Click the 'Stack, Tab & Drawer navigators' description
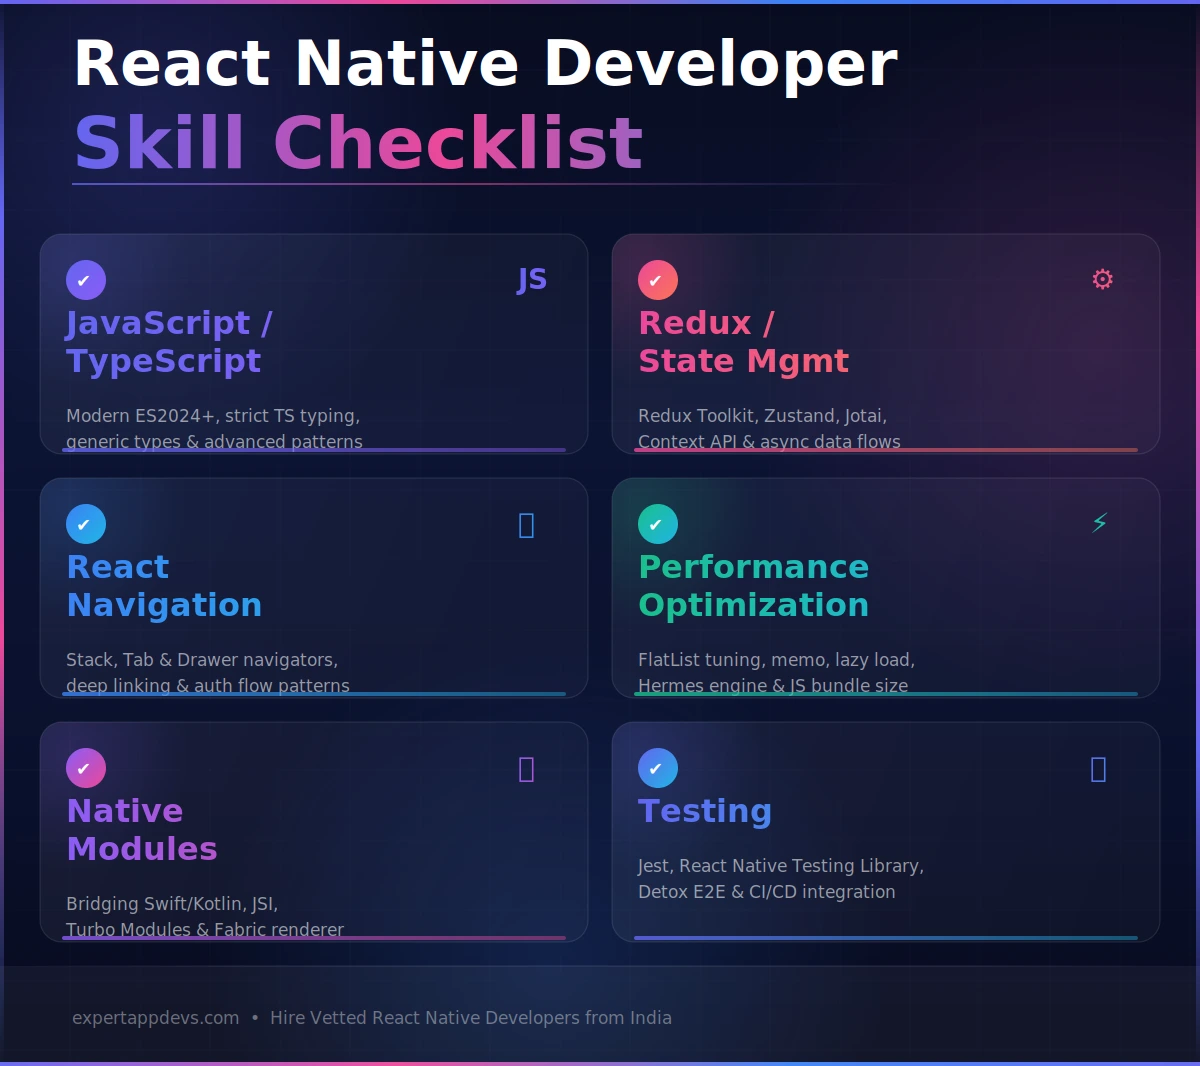The image size is (1200, 1066). tap(202, 660)
